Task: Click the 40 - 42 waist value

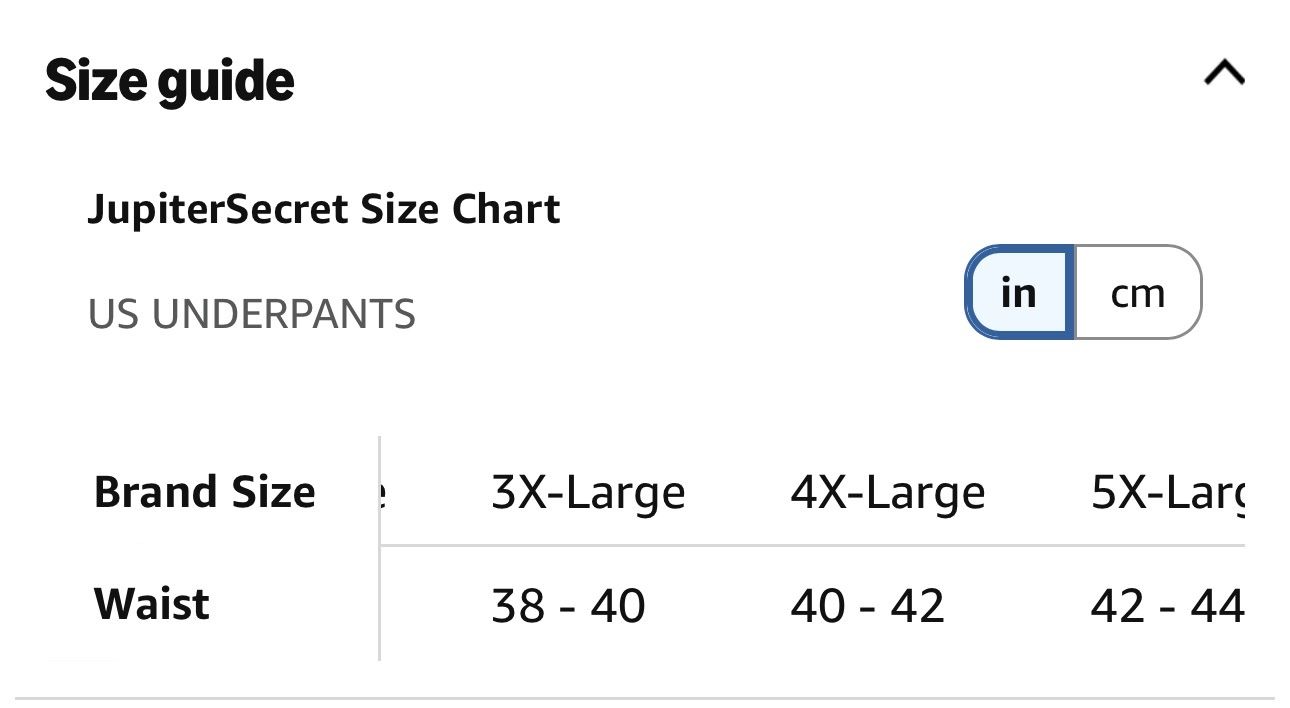Action: pos(867,606)
